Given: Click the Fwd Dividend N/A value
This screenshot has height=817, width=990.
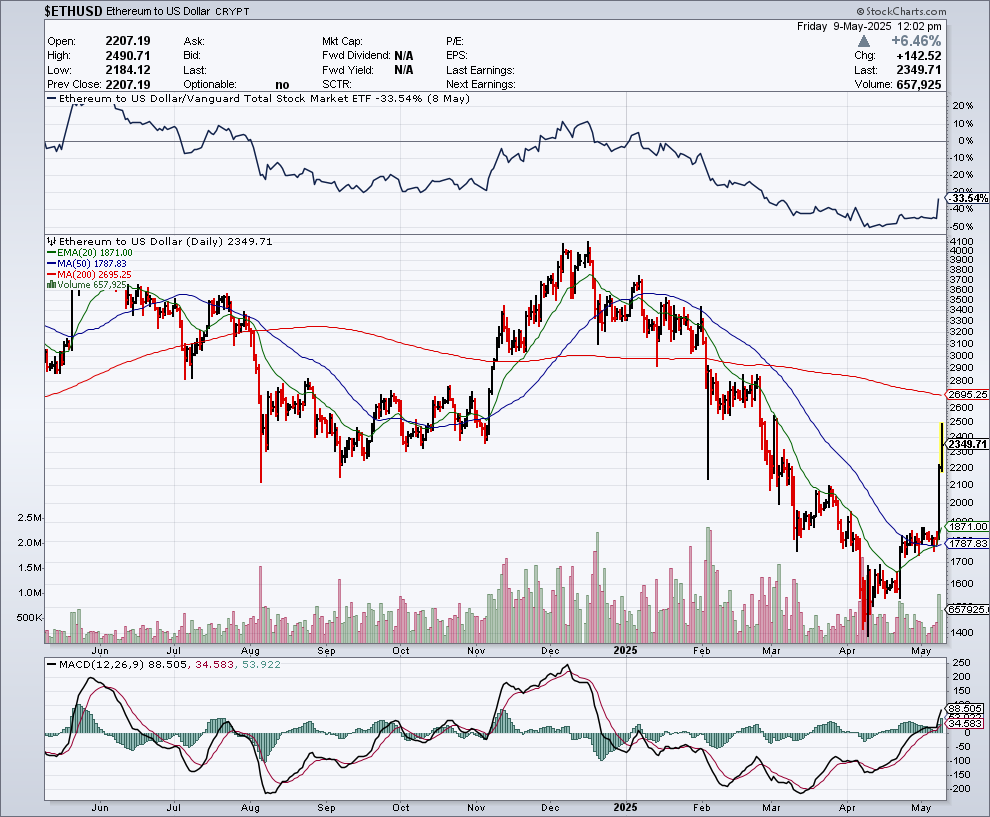Looking at the screenshot, I should coord(403,56).
